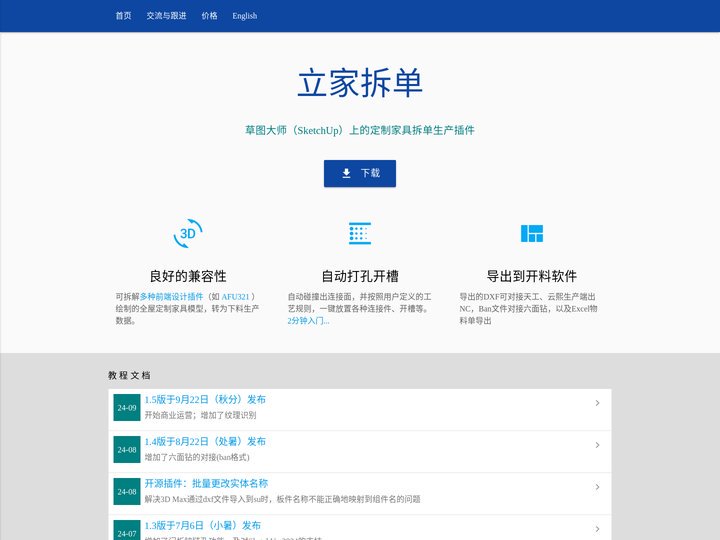Open 开源插件：批量更改实体名称 article
The image size is (720, 540).
[x=206, y=483]
